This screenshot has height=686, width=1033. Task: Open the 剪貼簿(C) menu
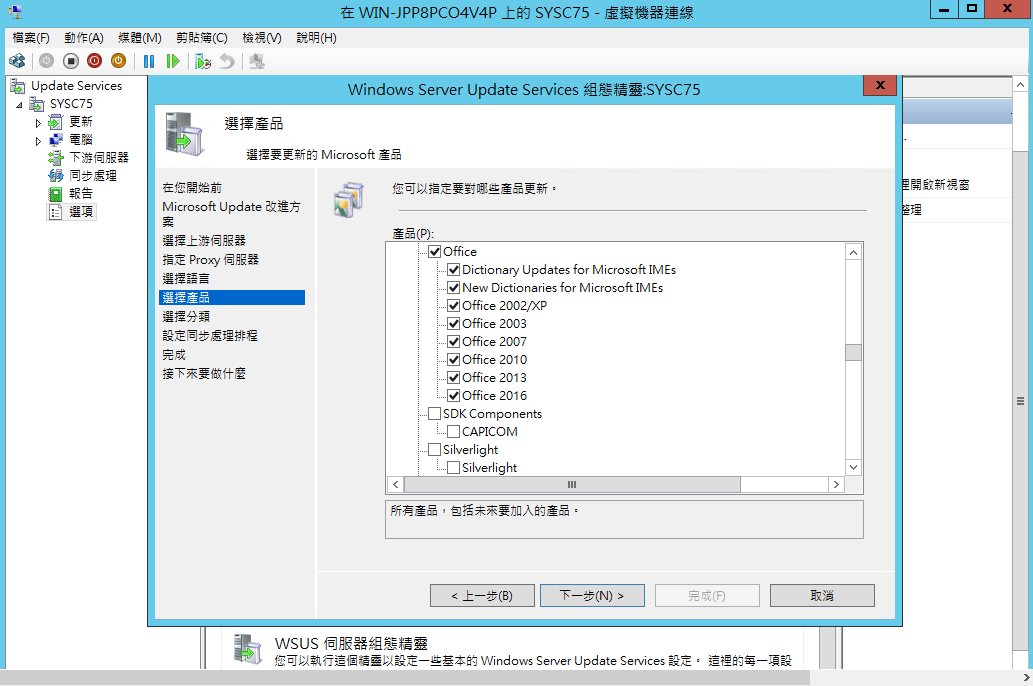pos(202,38)
